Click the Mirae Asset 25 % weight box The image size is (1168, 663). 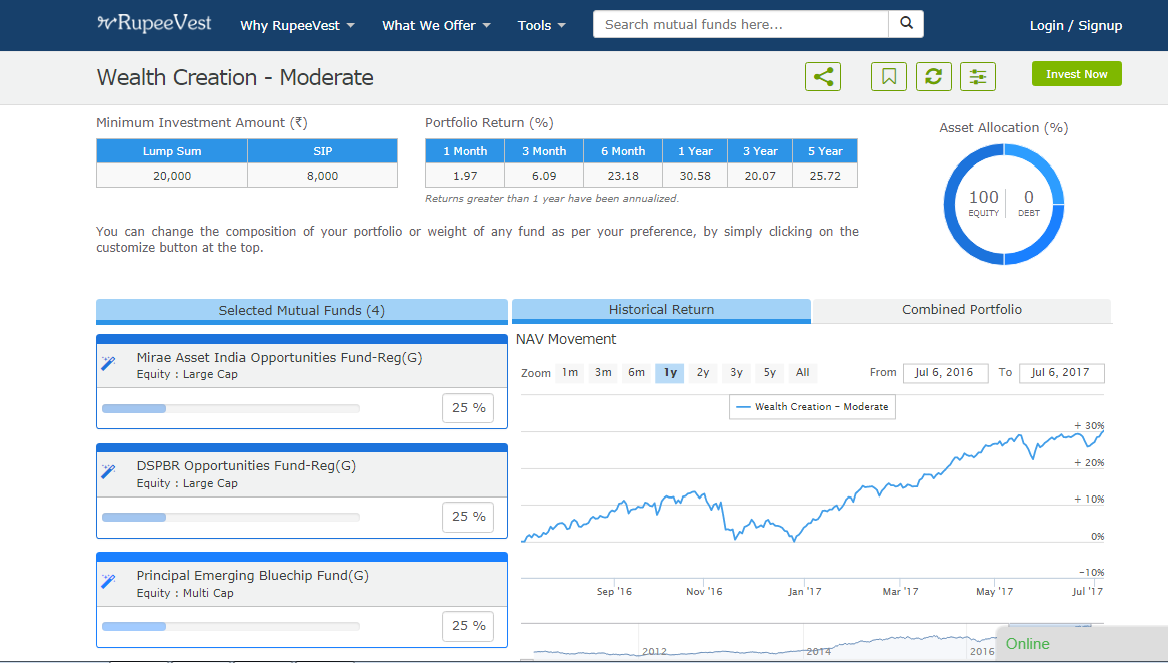(468, 408)
